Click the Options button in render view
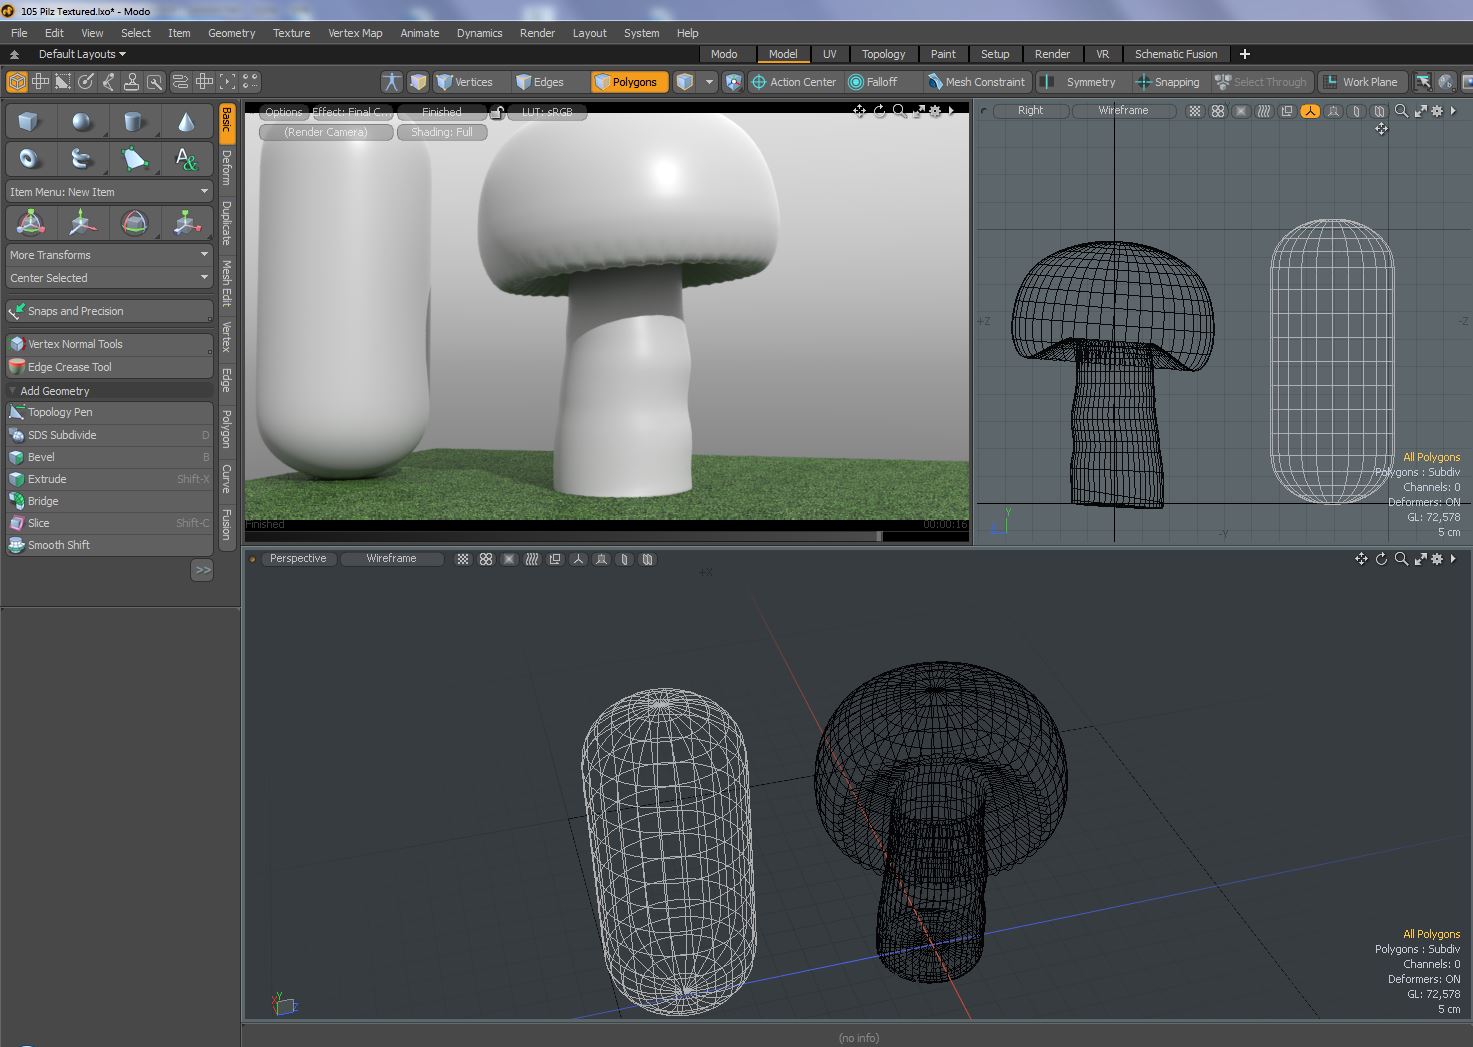 tap(283, 112)
